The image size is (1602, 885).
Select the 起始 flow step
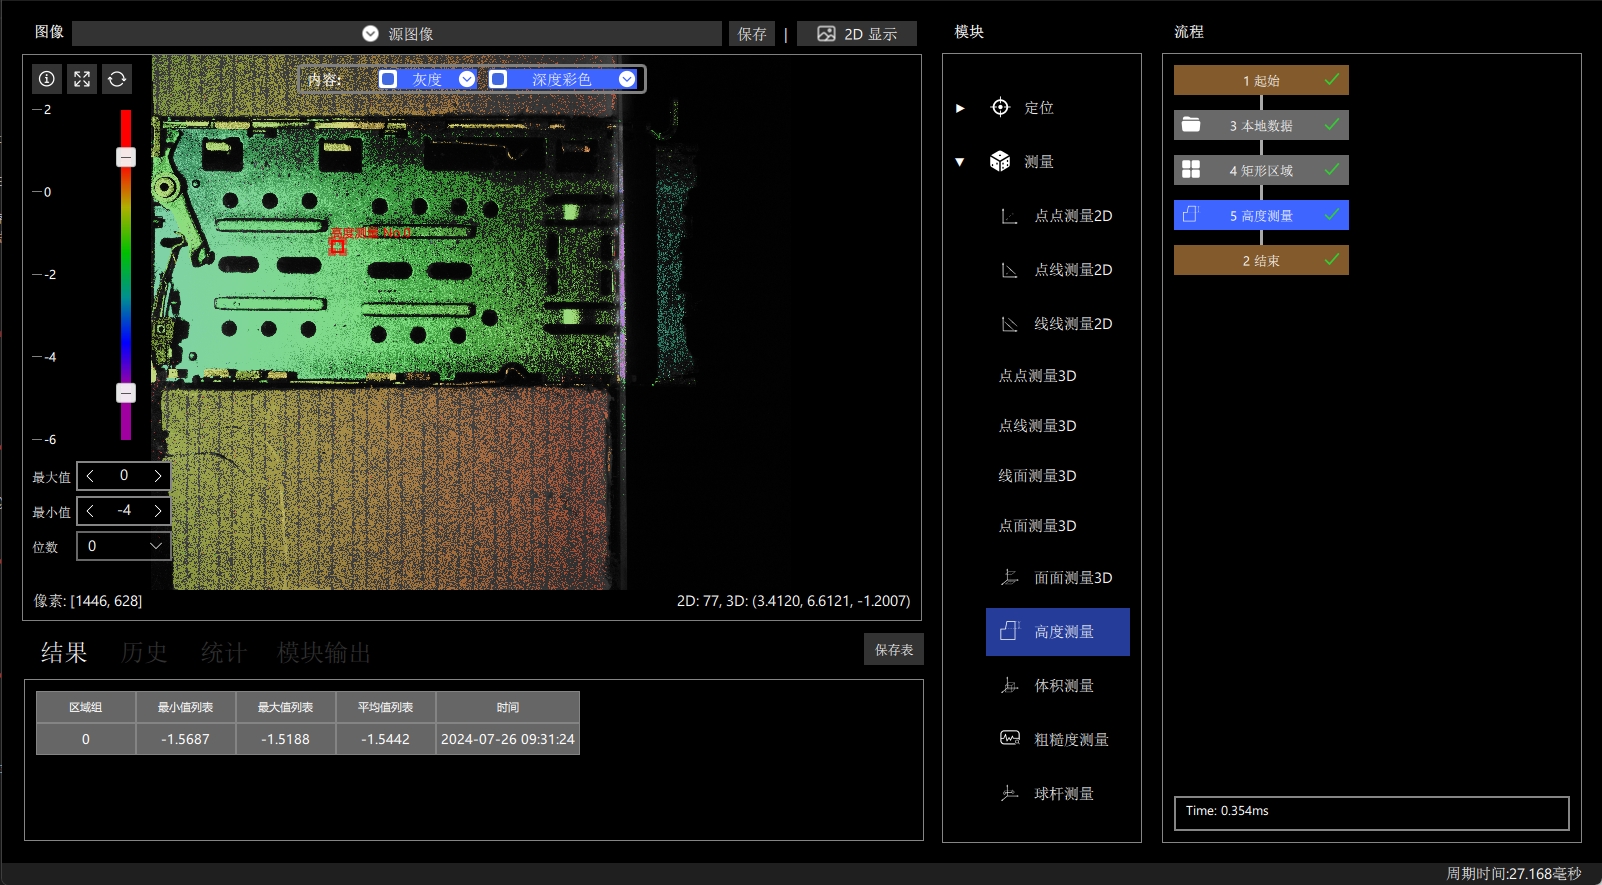coord(1261,80)
